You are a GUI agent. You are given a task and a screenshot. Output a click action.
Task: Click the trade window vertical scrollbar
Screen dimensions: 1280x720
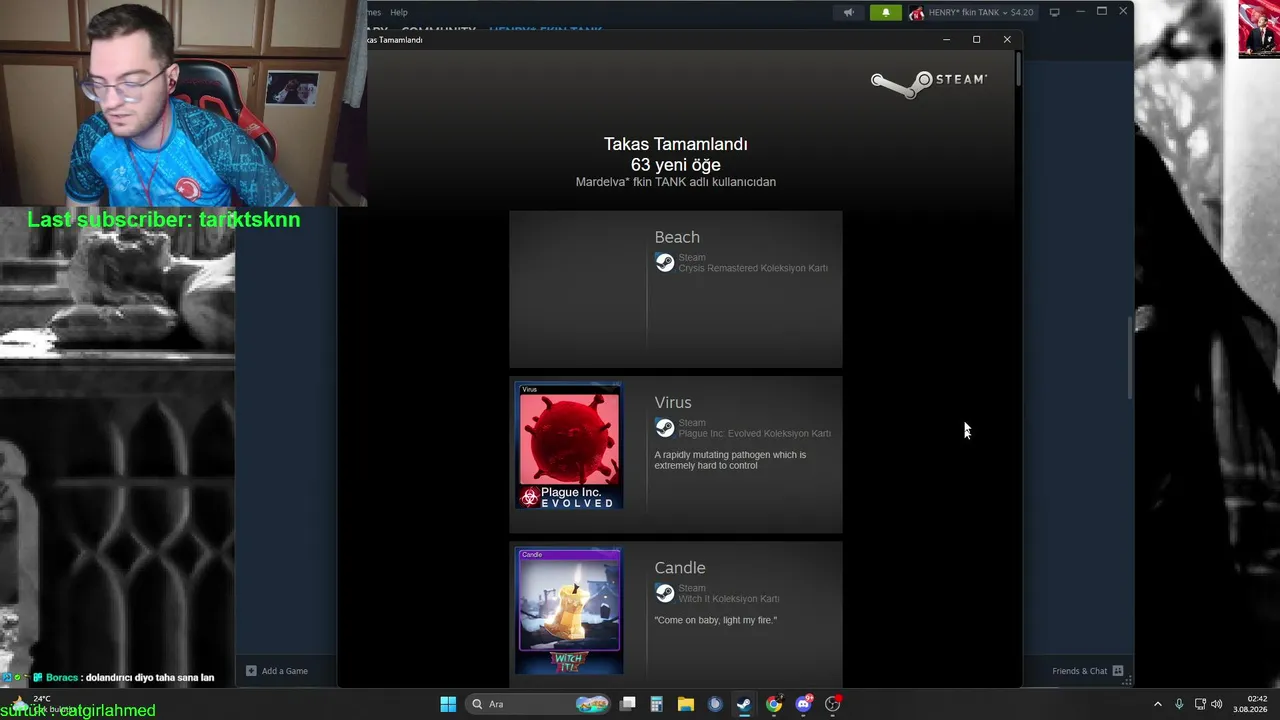(1018, 68)
